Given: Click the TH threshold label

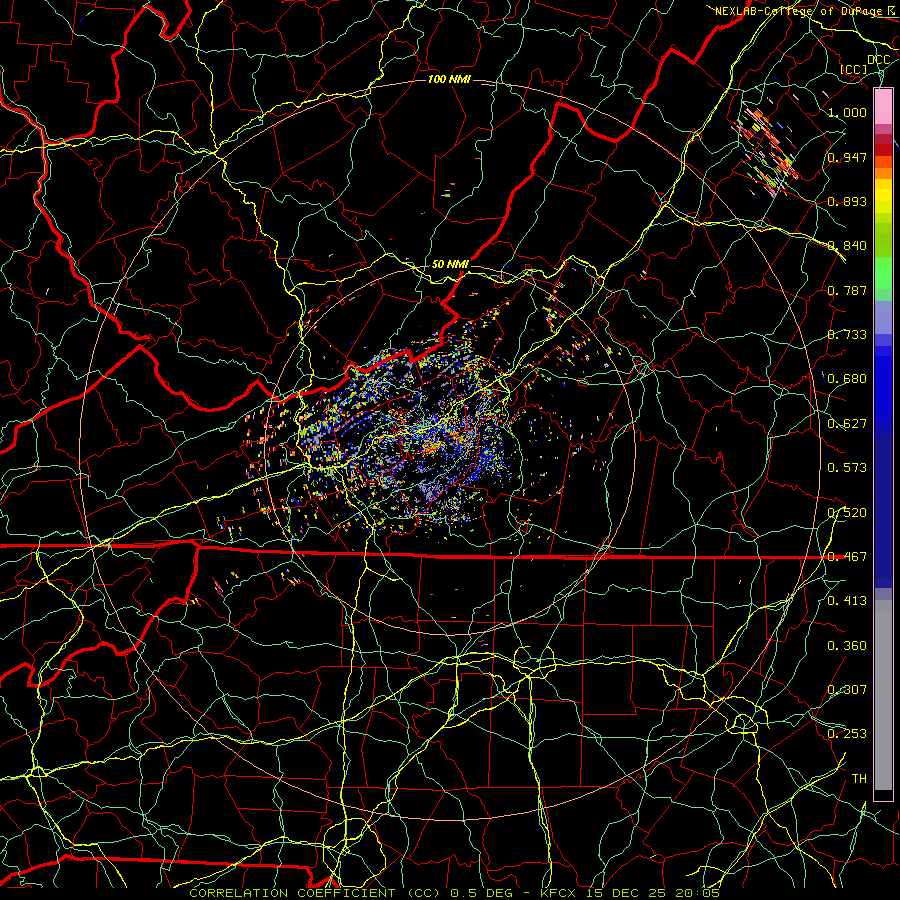Looking at the screenshot, I should click(x=859, y=779).
